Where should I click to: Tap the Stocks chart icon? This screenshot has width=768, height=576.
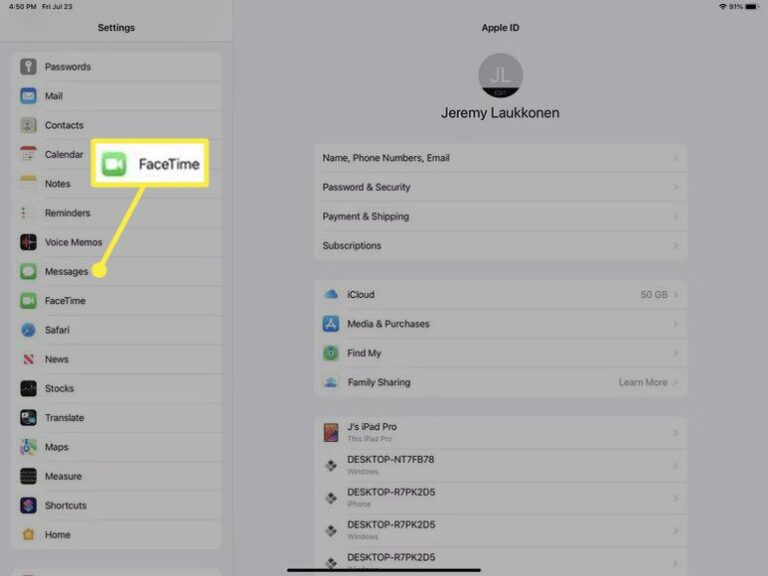[28, 388]
